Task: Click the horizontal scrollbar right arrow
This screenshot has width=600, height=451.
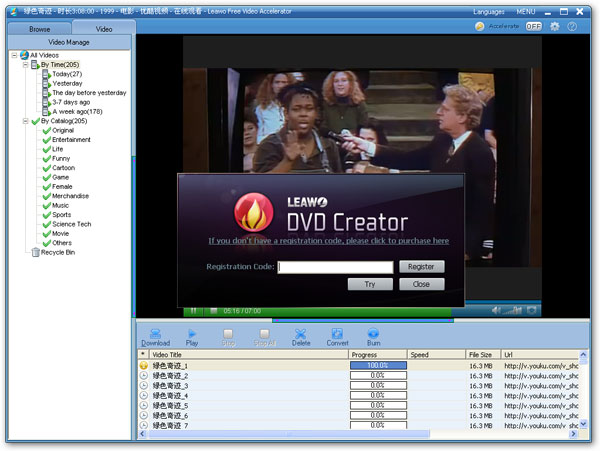Action: 573,434
